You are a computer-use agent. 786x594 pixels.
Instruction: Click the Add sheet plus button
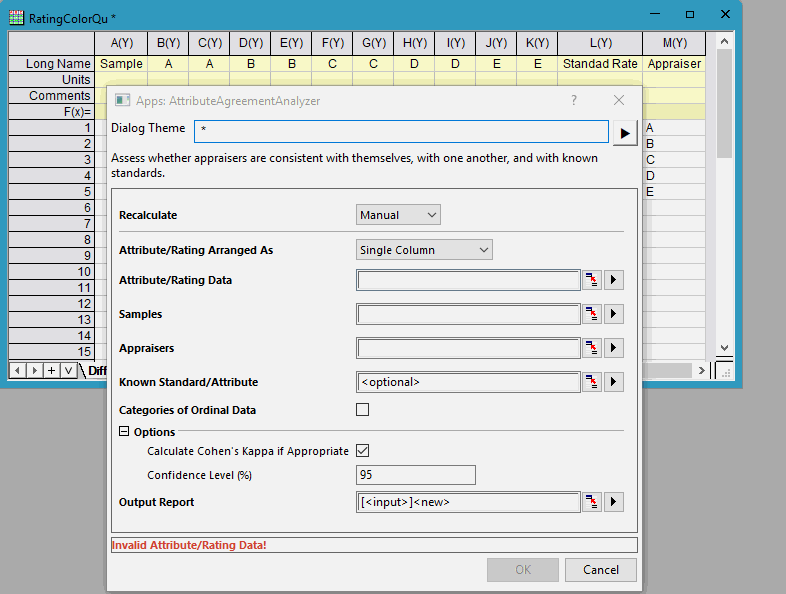coord(51,371)
